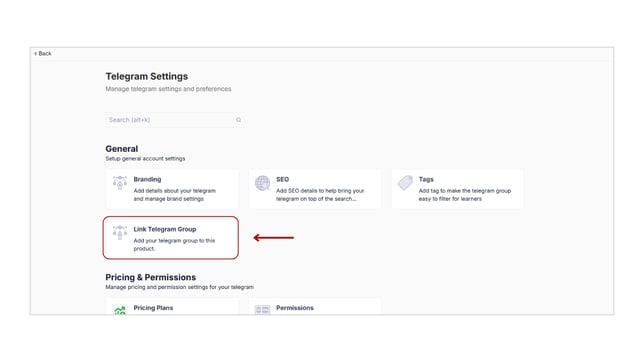Click 'Setup general account settings' text

[145, 159]
